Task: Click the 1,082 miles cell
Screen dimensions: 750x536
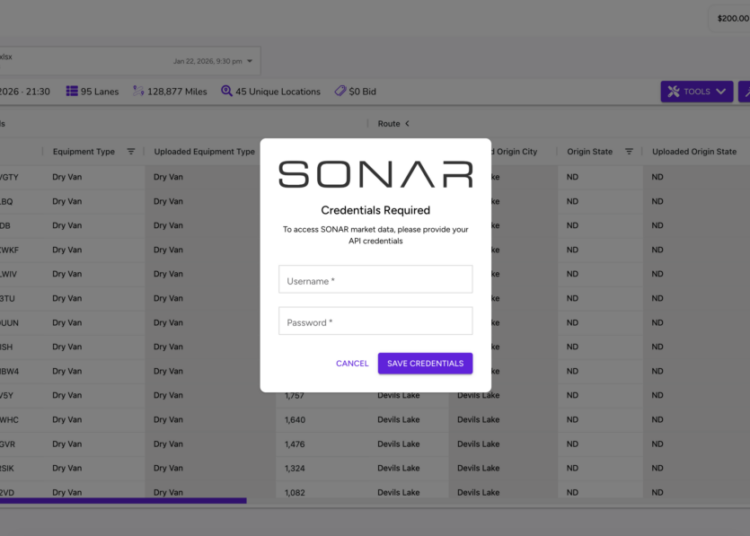Action: point(295,492)
